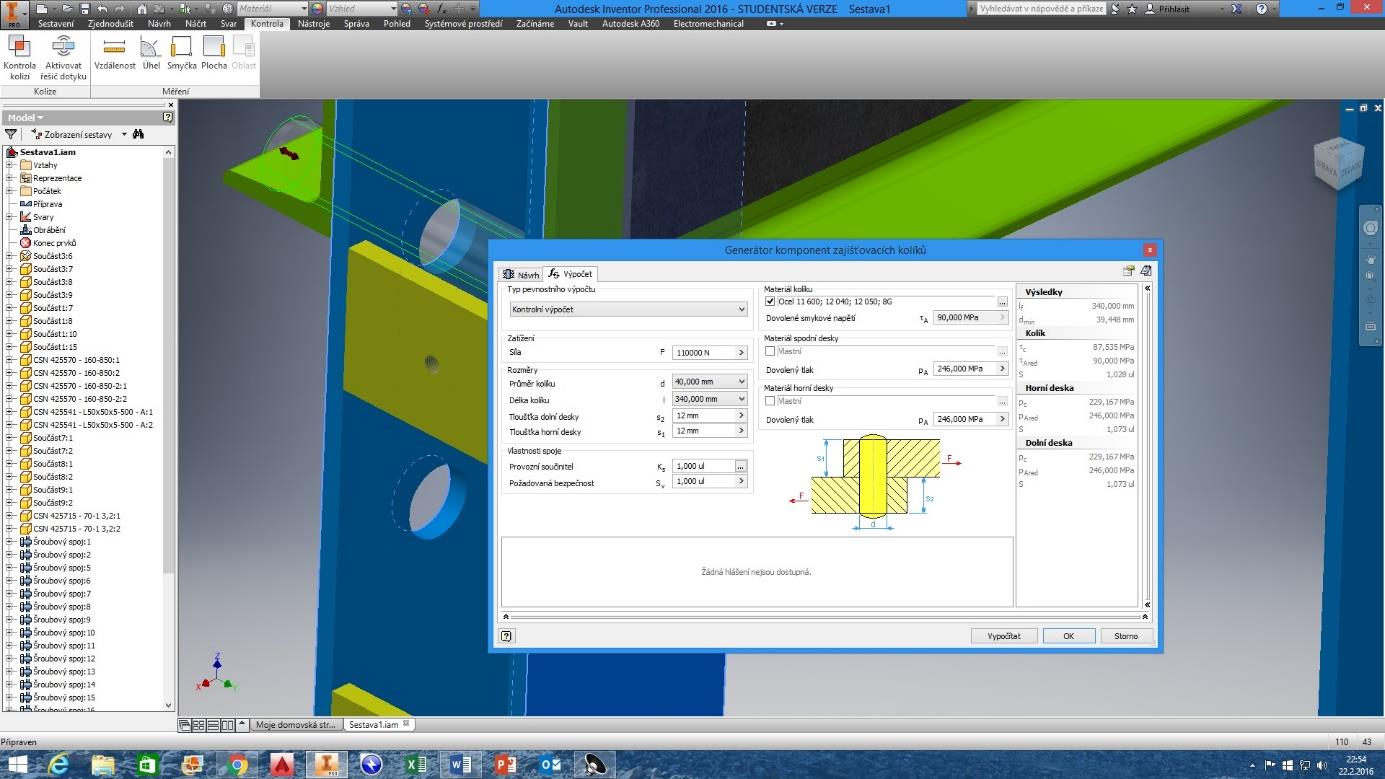1385x779 pixels.
Task: Click the Open file icon in quick access toolbar
Action: pyautogui.click(x=67, y=8)
